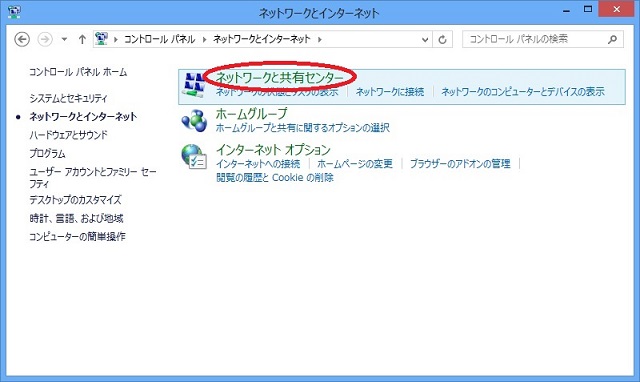640x382 pixels.
Task: Maximize the ネットワークとインターネット window
Action: [x=588, y=9]
